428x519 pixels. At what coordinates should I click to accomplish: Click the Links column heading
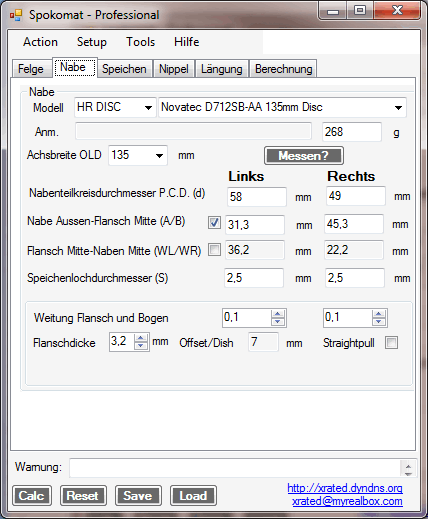(x=246, y=176)
